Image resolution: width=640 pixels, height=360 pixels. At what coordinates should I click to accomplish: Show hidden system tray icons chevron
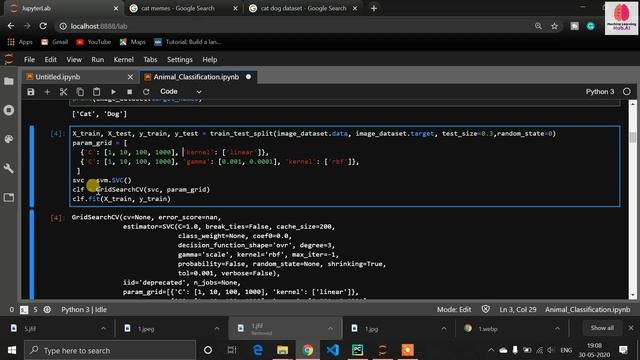[x=491, y=350]
